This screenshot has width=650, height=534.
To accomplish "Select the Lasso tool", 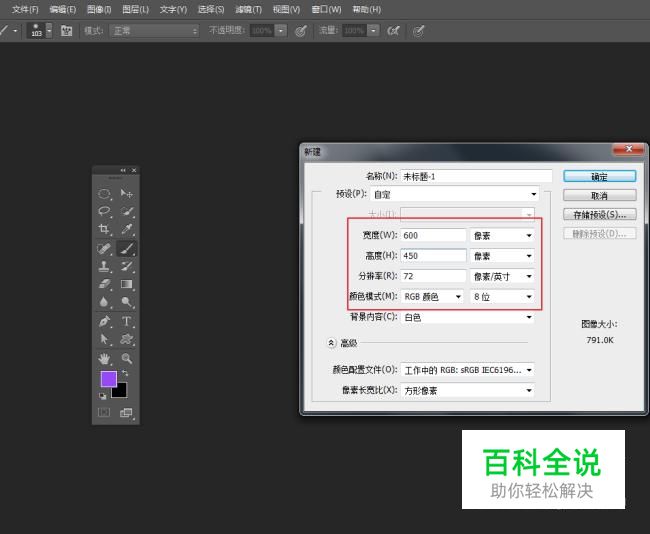I will point(104,211).
